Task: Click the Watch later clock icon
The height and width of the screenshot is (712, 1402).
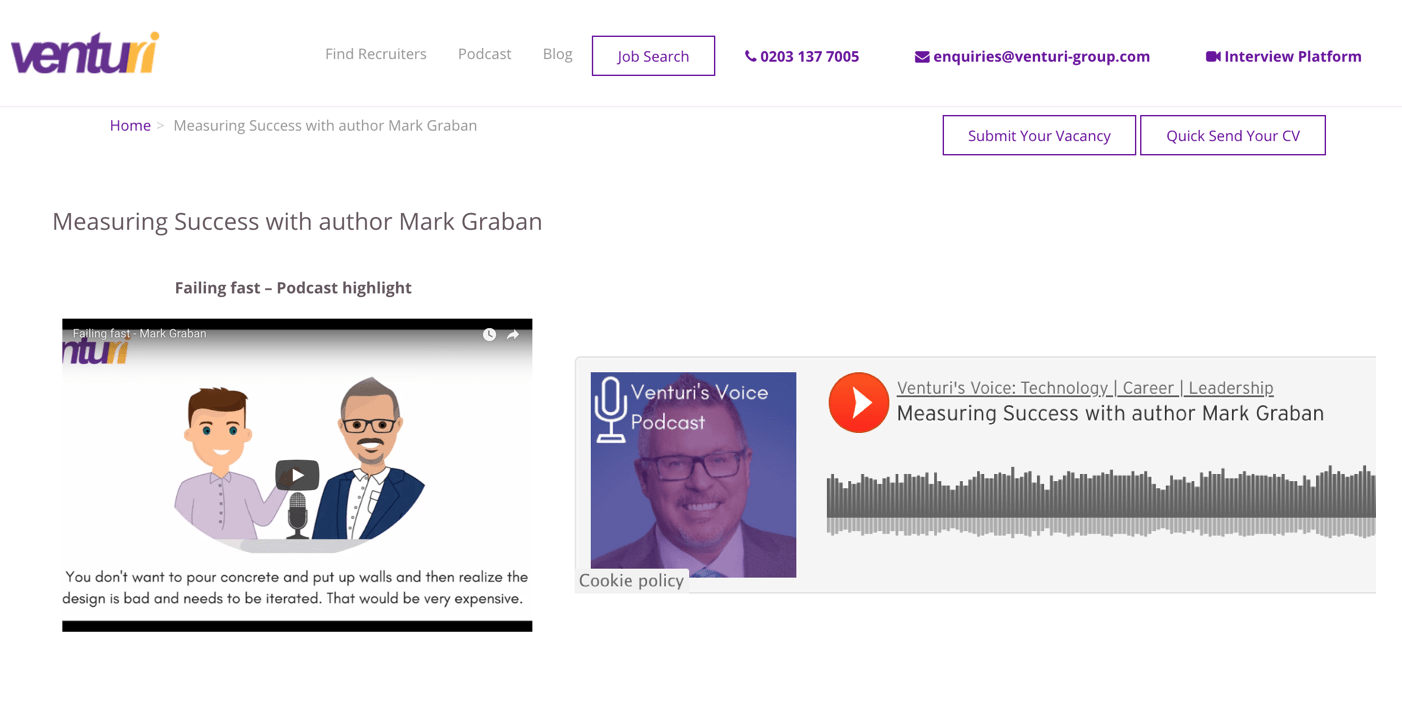Action: pyautogui.click(x=489, y=335)
